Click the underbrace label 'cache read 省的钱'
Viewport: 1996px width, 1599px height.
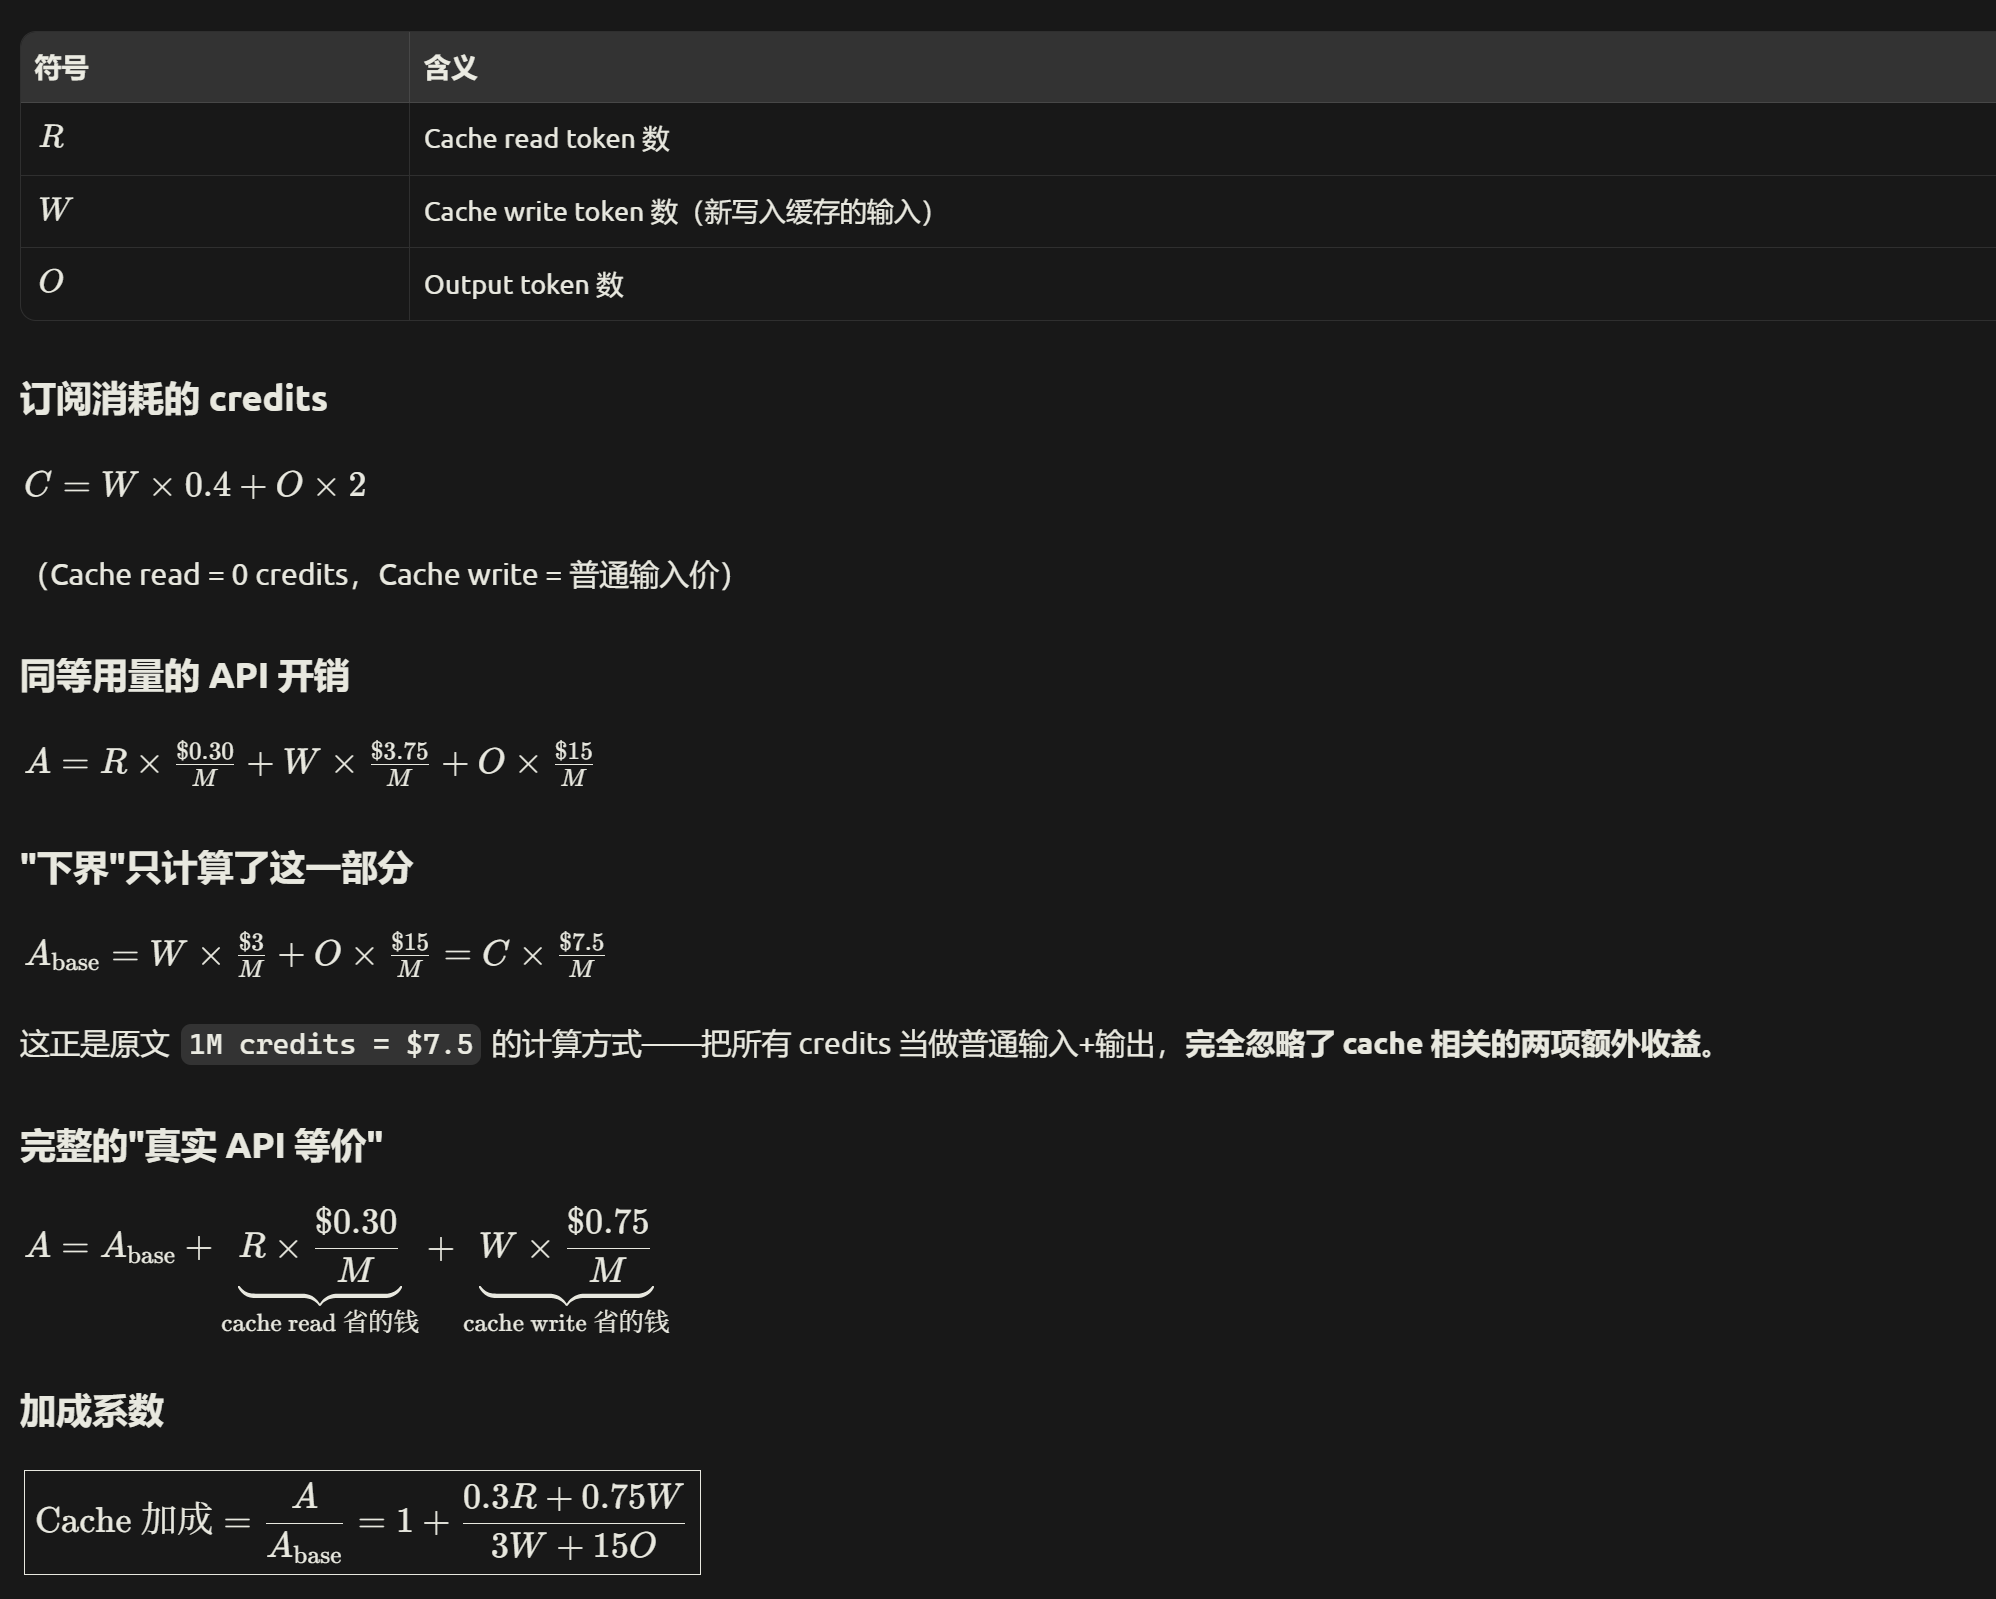320,1322
